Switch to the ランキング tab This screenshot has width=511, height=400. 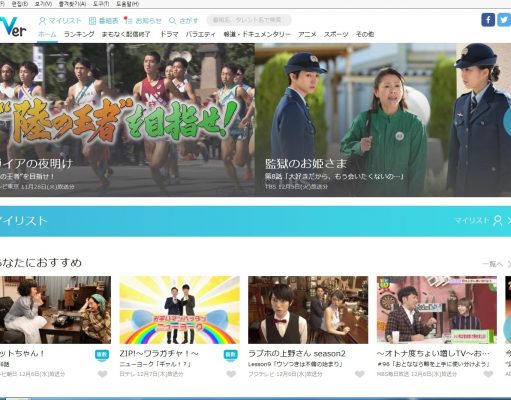[79, 34]
